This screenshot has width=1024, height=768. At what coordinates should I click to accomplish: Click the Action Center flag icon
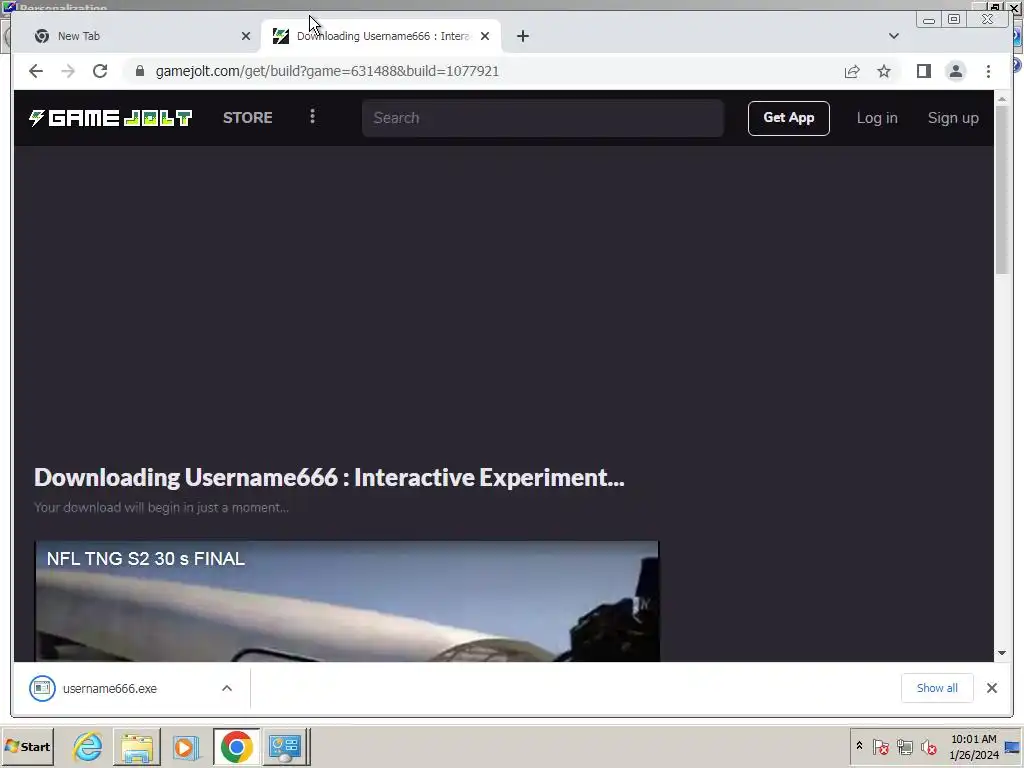[x=880, y=746]
